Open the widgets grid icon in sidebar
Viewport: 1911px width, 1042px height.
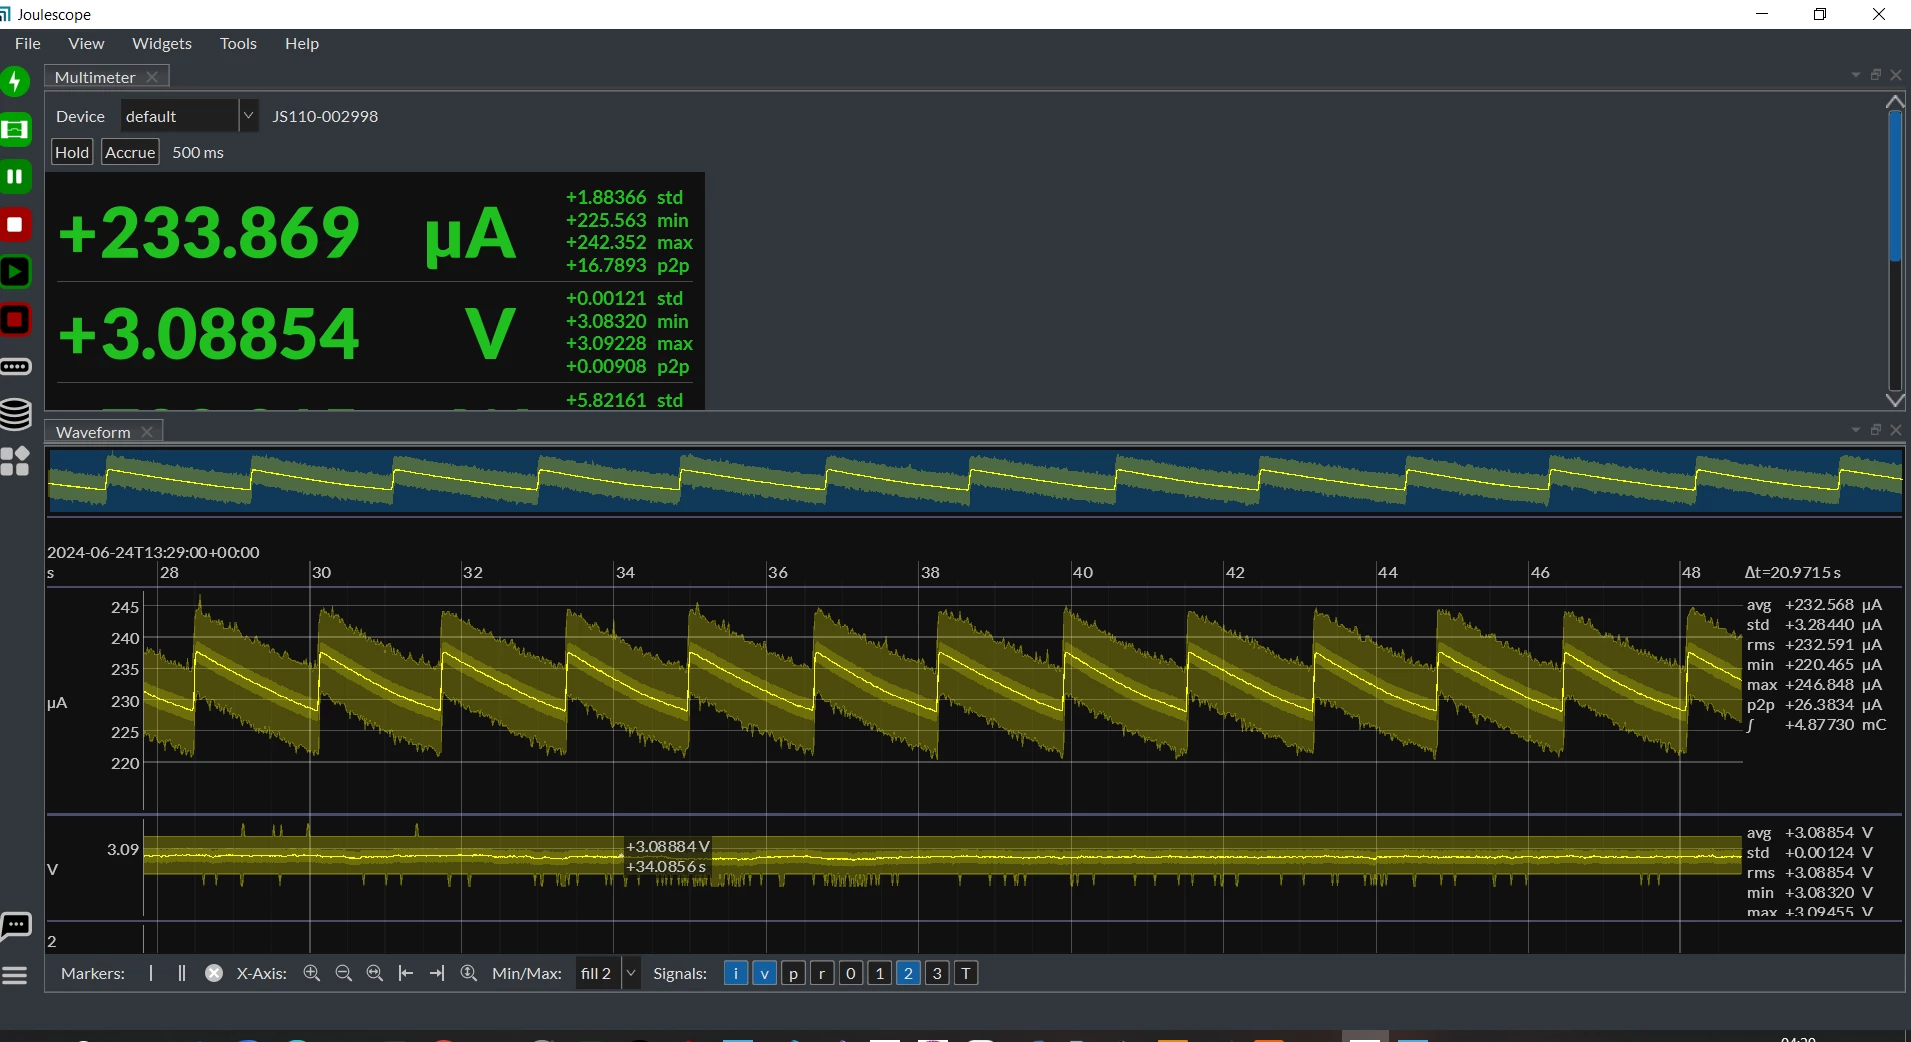click(x=15, y=461)
